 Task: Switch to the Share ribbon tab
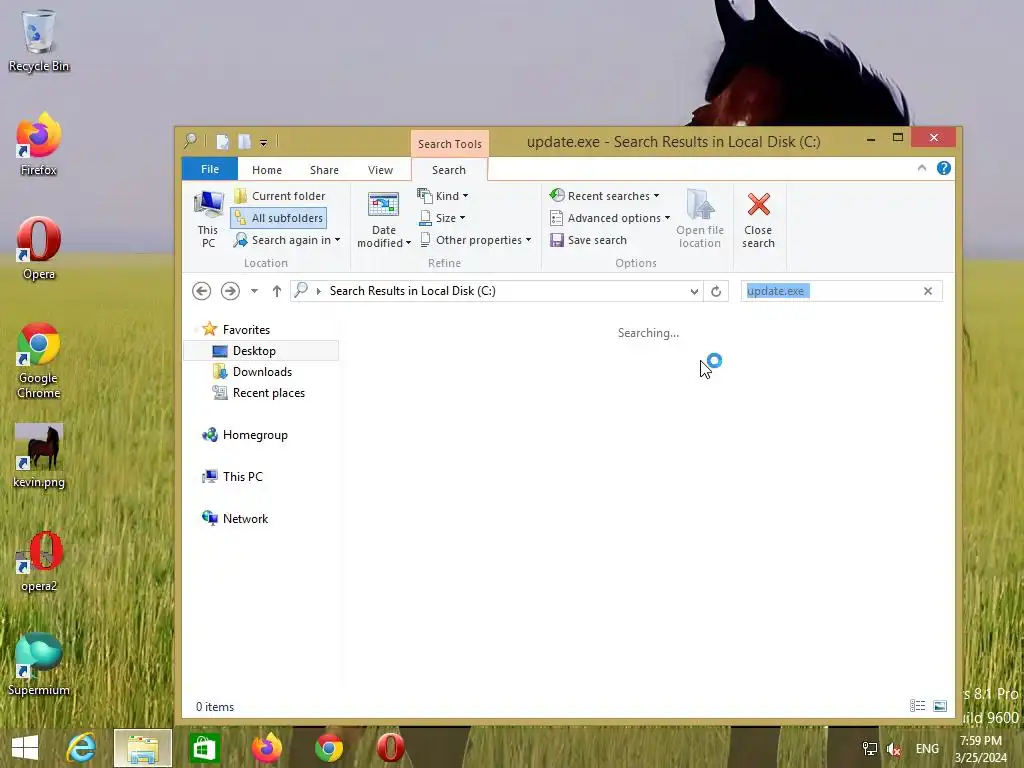coord(324,170)
